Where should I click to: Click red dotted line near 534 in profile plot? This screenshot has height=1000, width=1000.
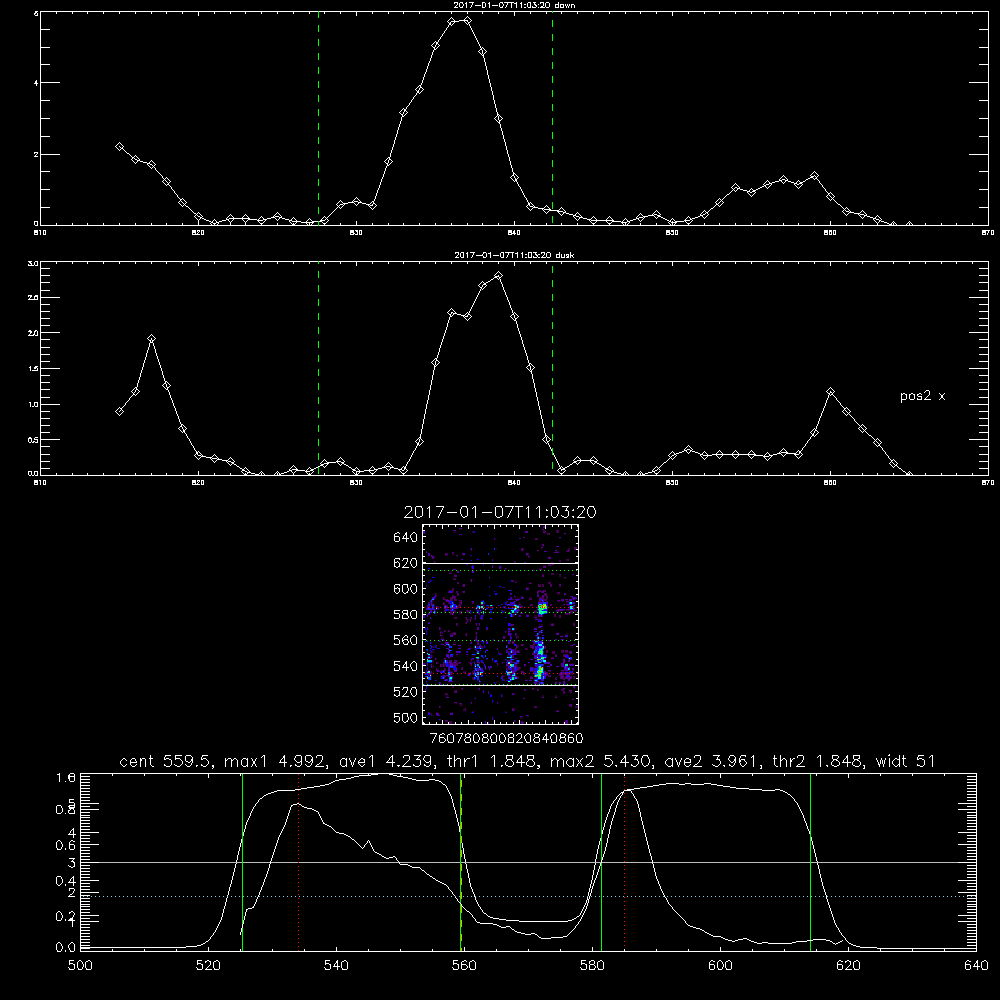[298, 862]
